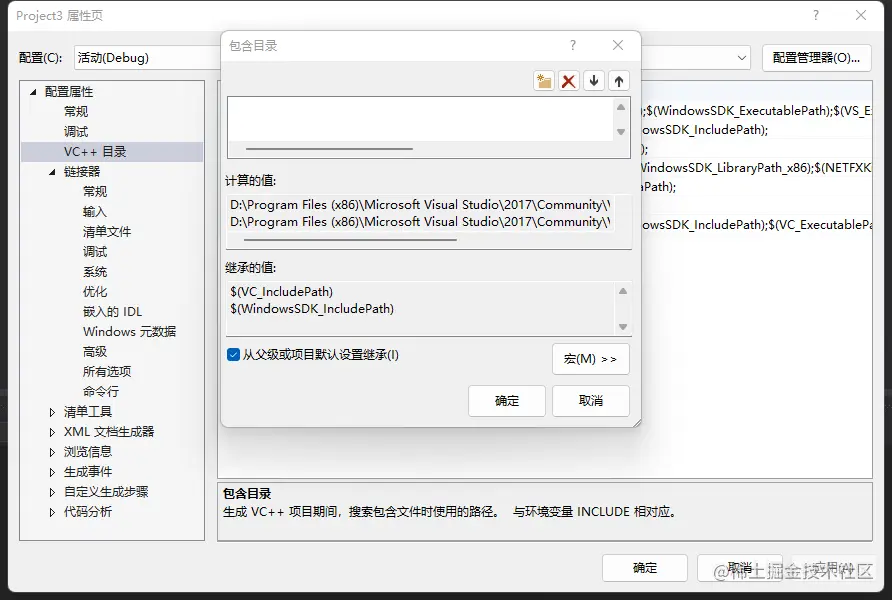
Task: Click horizontal scrollbar under 计算的值 list
Action: [x=350, y=239]
